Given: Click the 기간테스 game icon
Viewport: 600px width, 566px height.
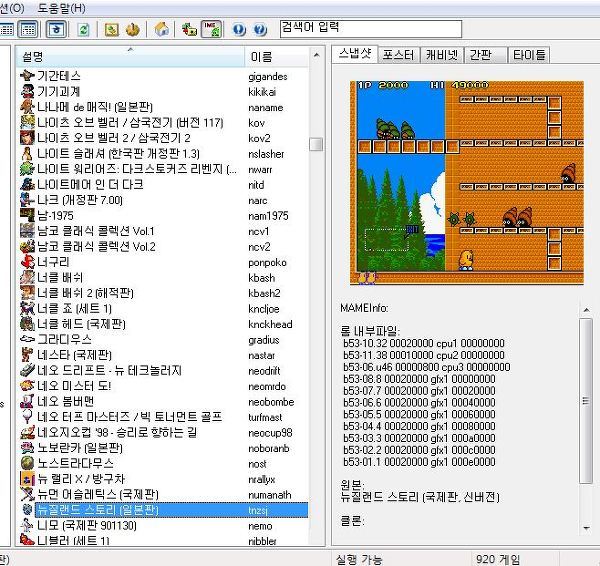Looking at the screenshot, I should [27, 76].
